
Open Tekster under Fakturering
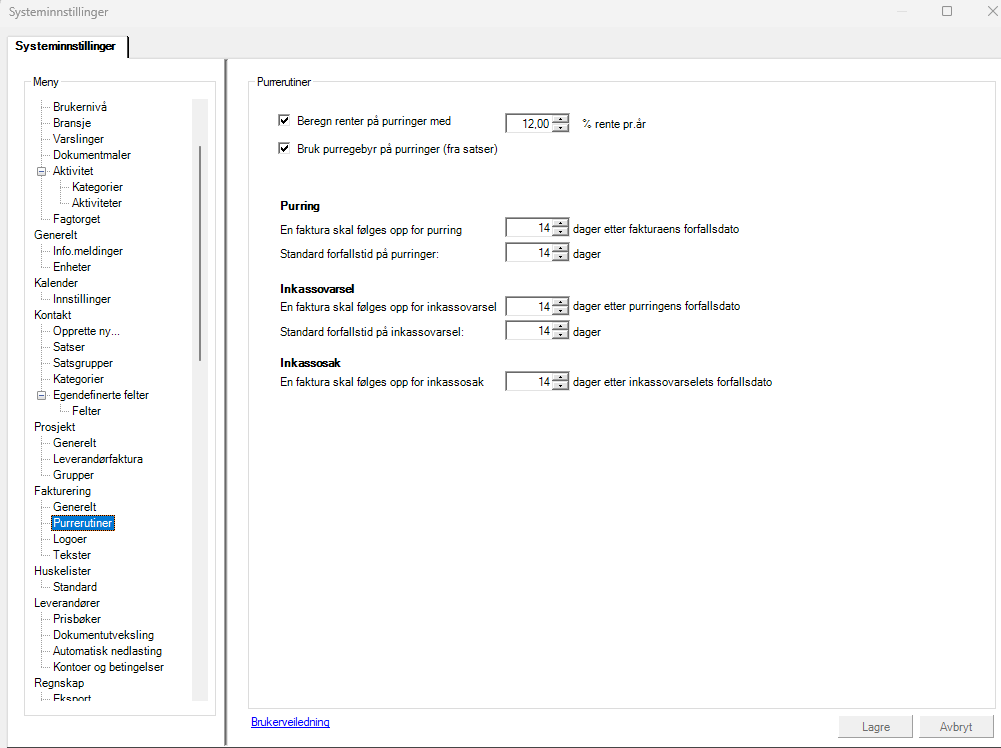coord(72,555)
